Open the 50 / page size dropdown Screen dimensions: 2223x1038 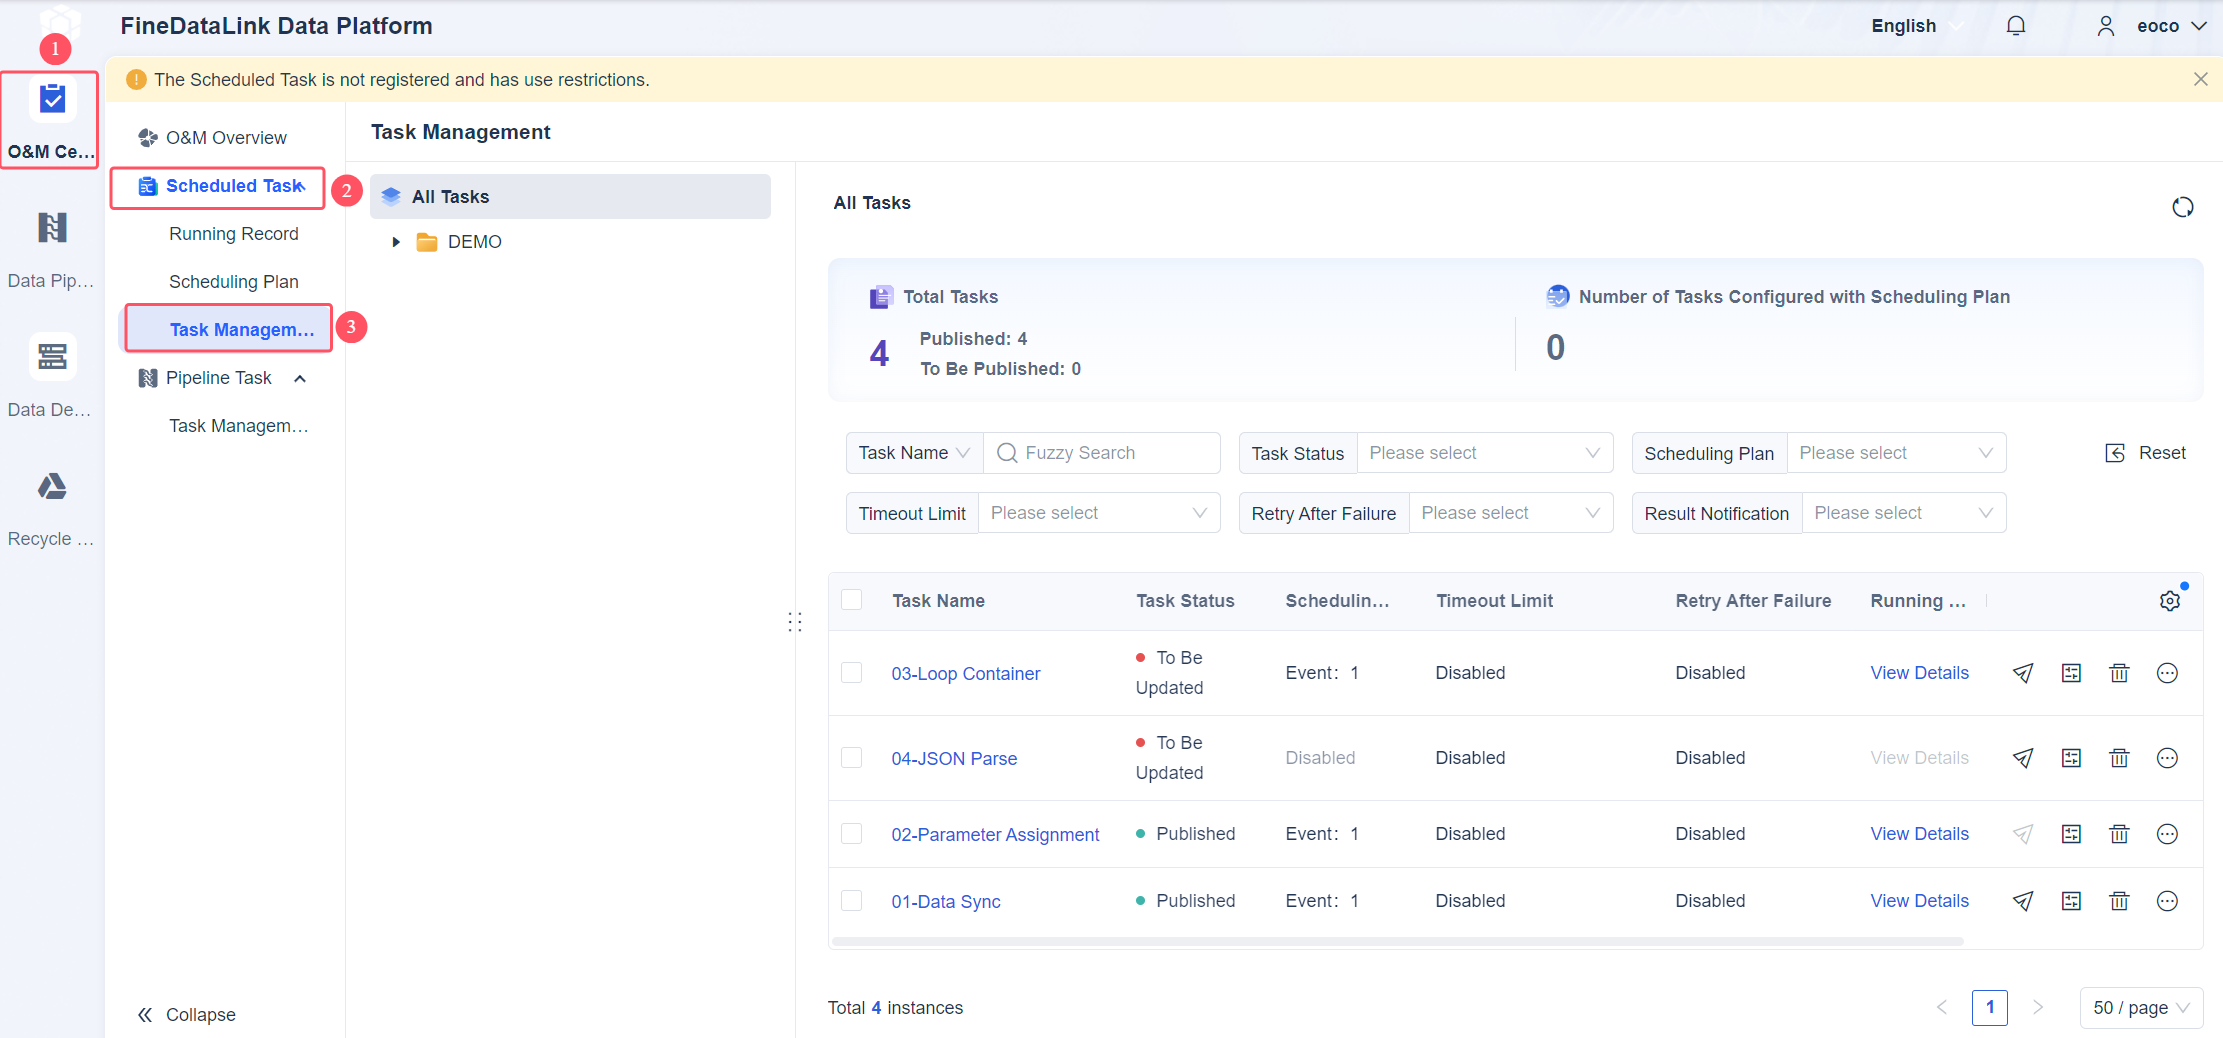tap(2141, 1008)
